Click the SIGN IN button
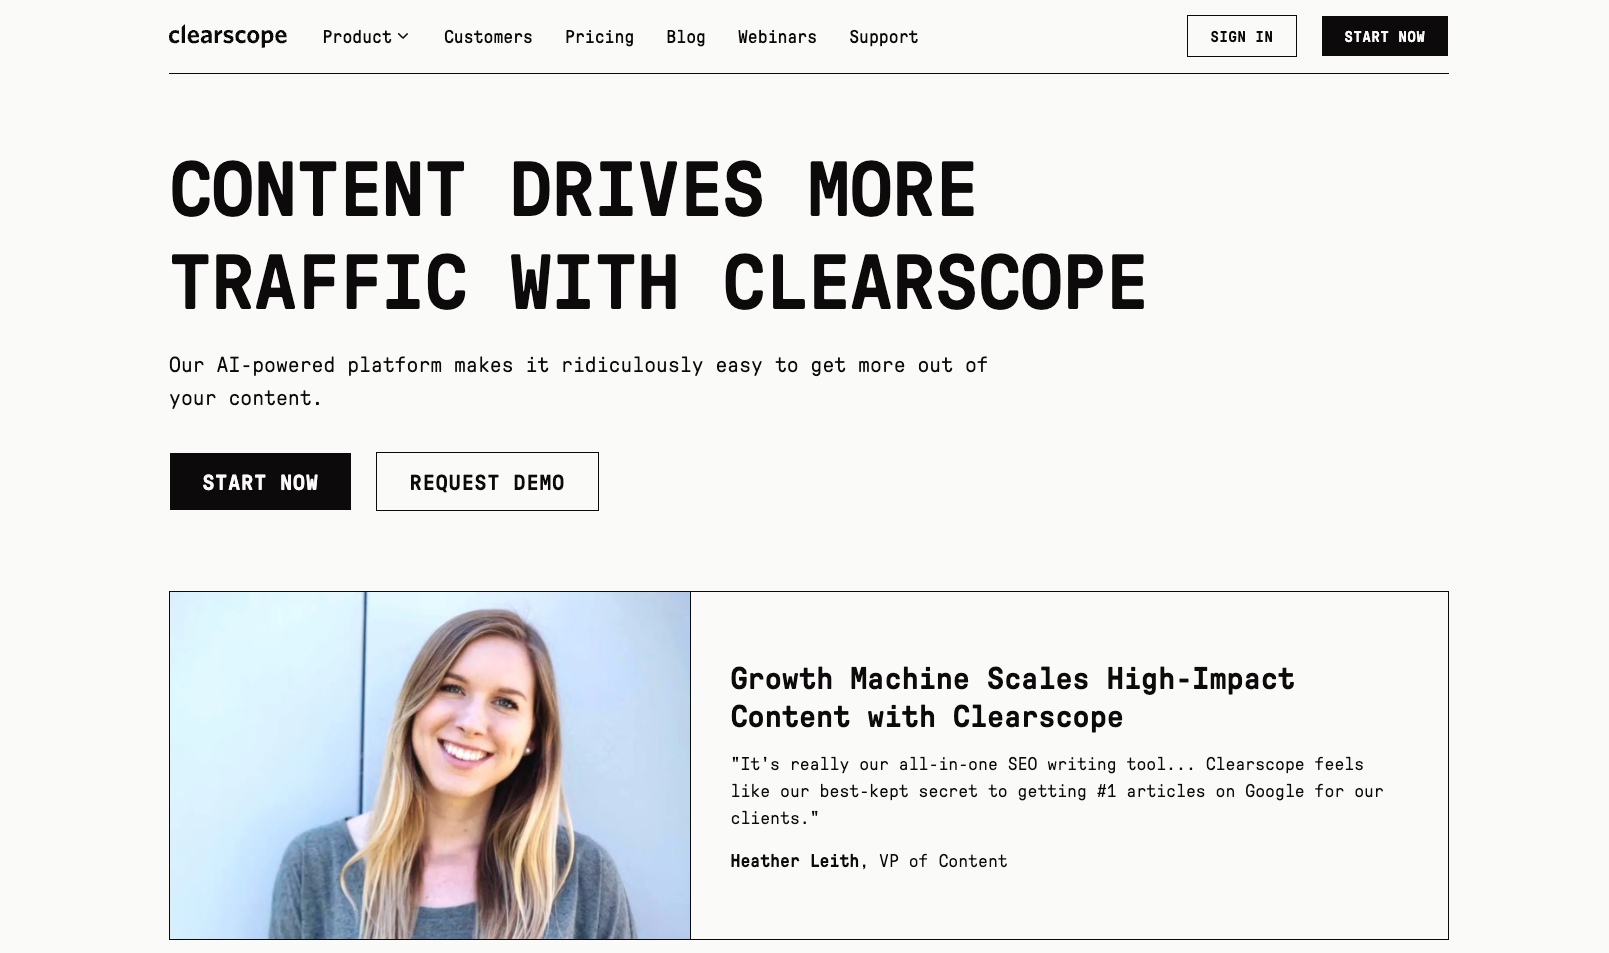The height and width of the screenshot is (953, 1609). [x=1241, y=36]
